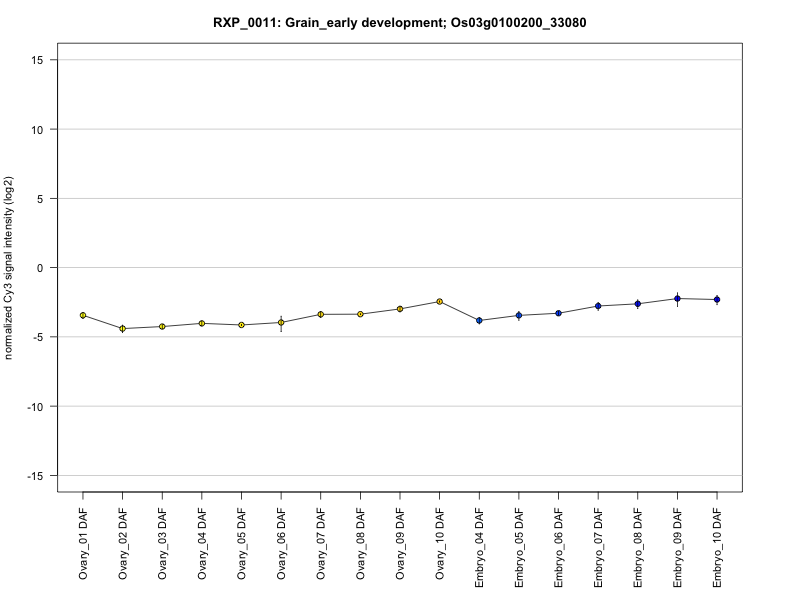Image resolution: width=800 pixels, height=600 pixels.
Task: Click the blue Embryo_04 DAF data point
Action: pos(479,320)
